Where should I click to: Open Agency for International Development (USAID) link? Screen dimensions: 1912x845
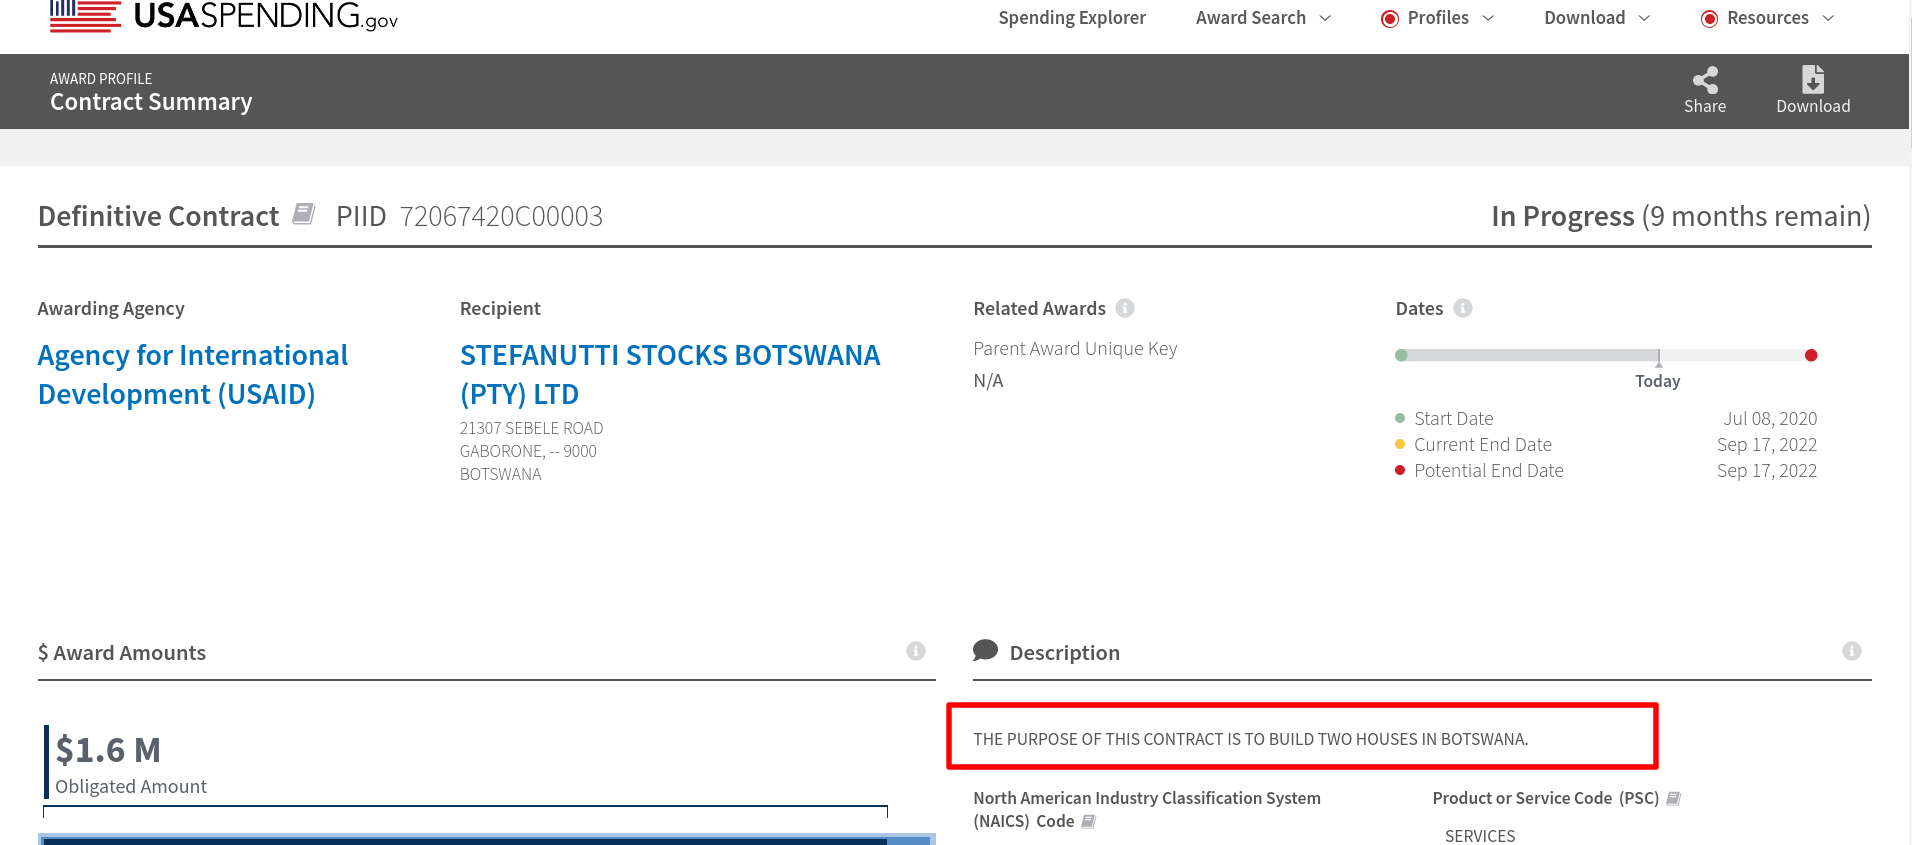point(193,375)
